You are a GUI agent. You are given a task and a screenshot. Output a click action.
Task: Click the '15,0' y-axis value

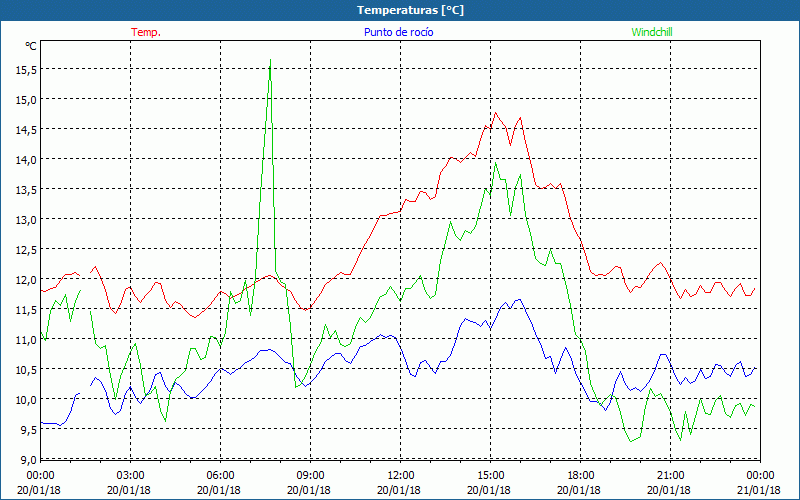(26, 101)
